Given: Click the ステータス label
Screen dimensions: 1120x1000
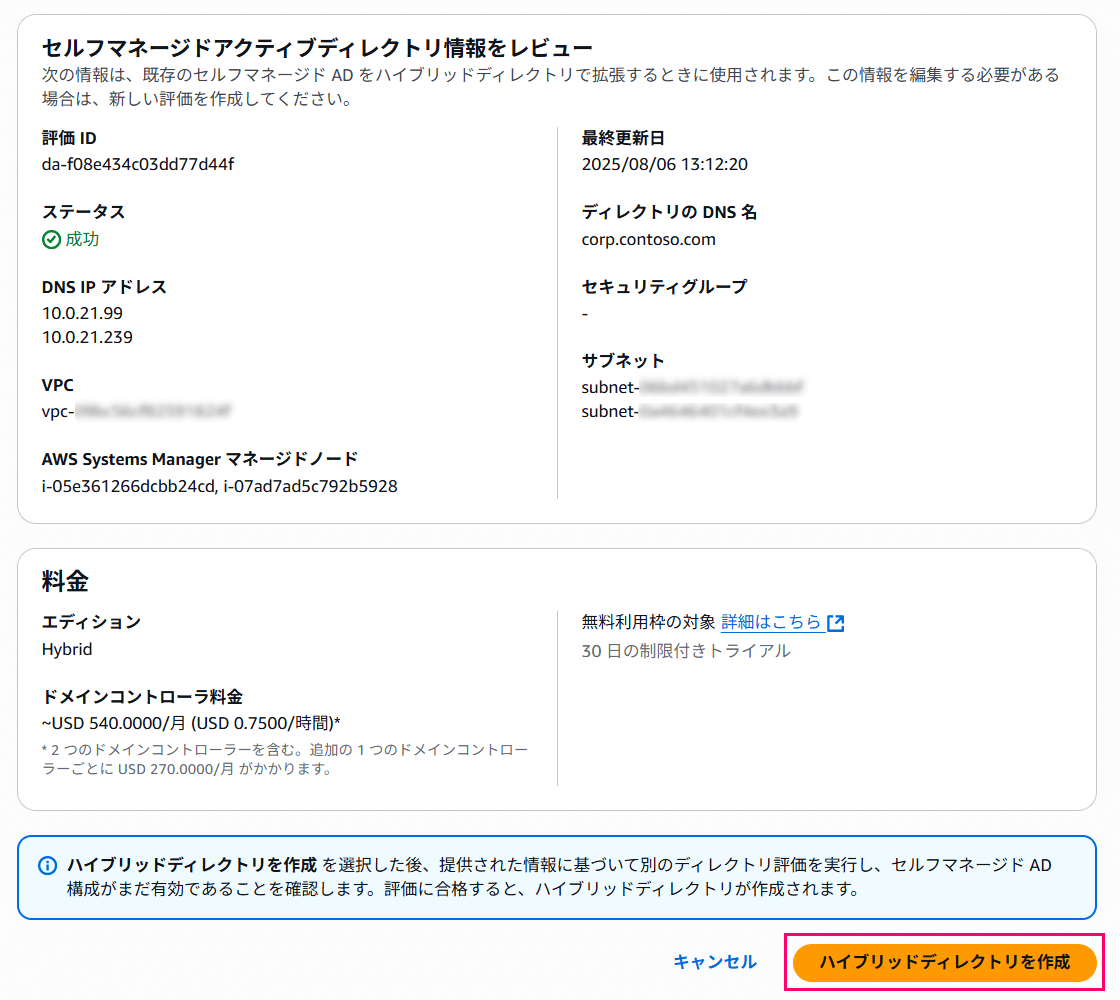Looking at the screenshot, I should pyautogui.click(x=84, y=212).
